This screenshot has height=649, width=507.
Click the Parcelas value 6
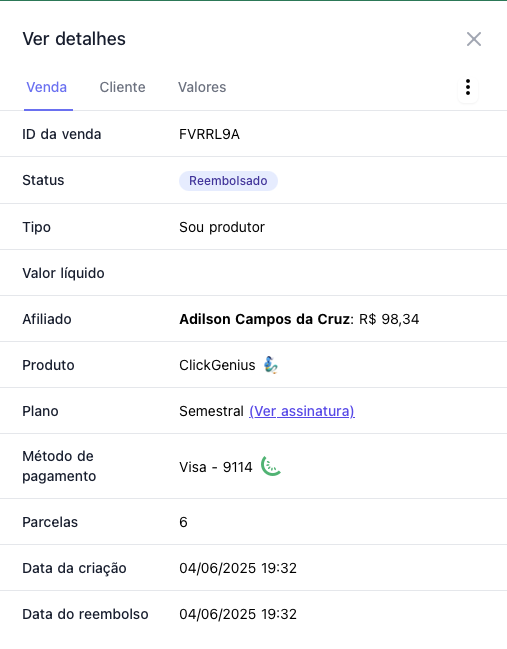click(183, 522)
